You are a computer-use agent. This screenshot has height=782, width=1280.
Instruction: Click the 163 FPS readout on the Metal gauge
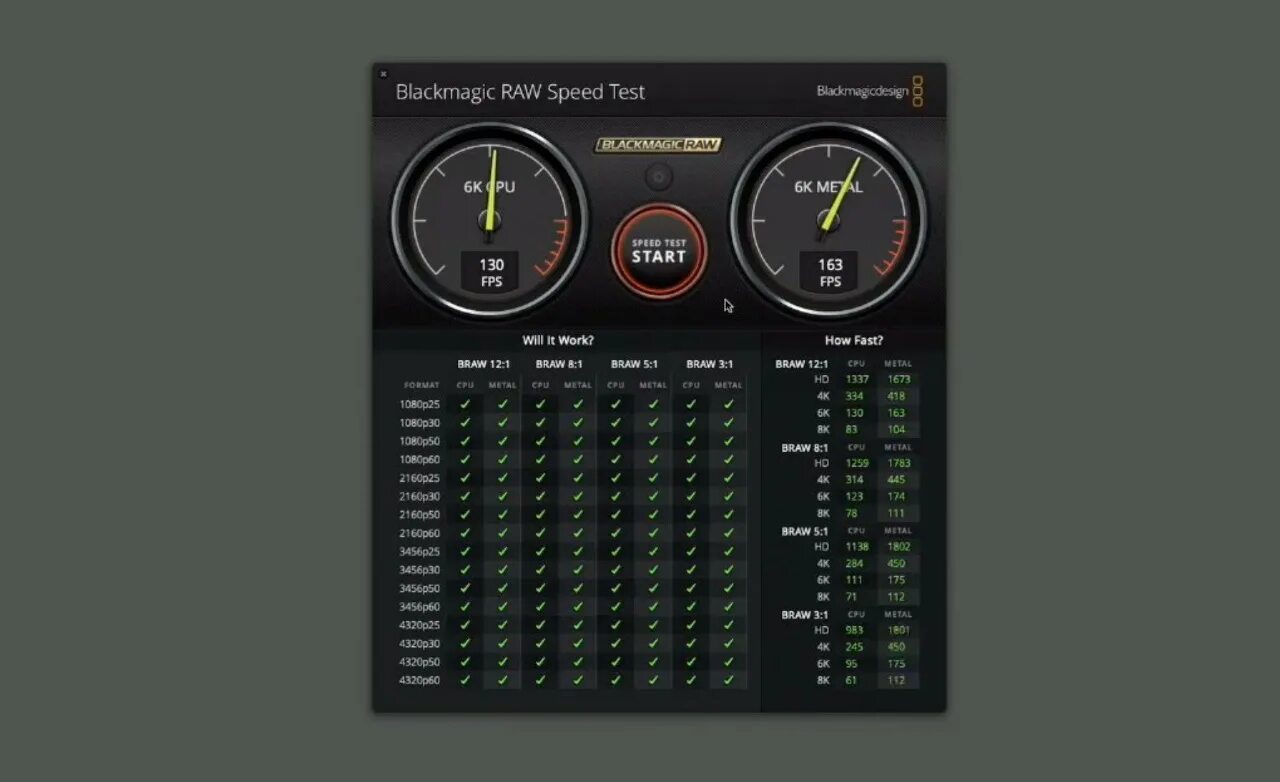[x=829, y=272]
